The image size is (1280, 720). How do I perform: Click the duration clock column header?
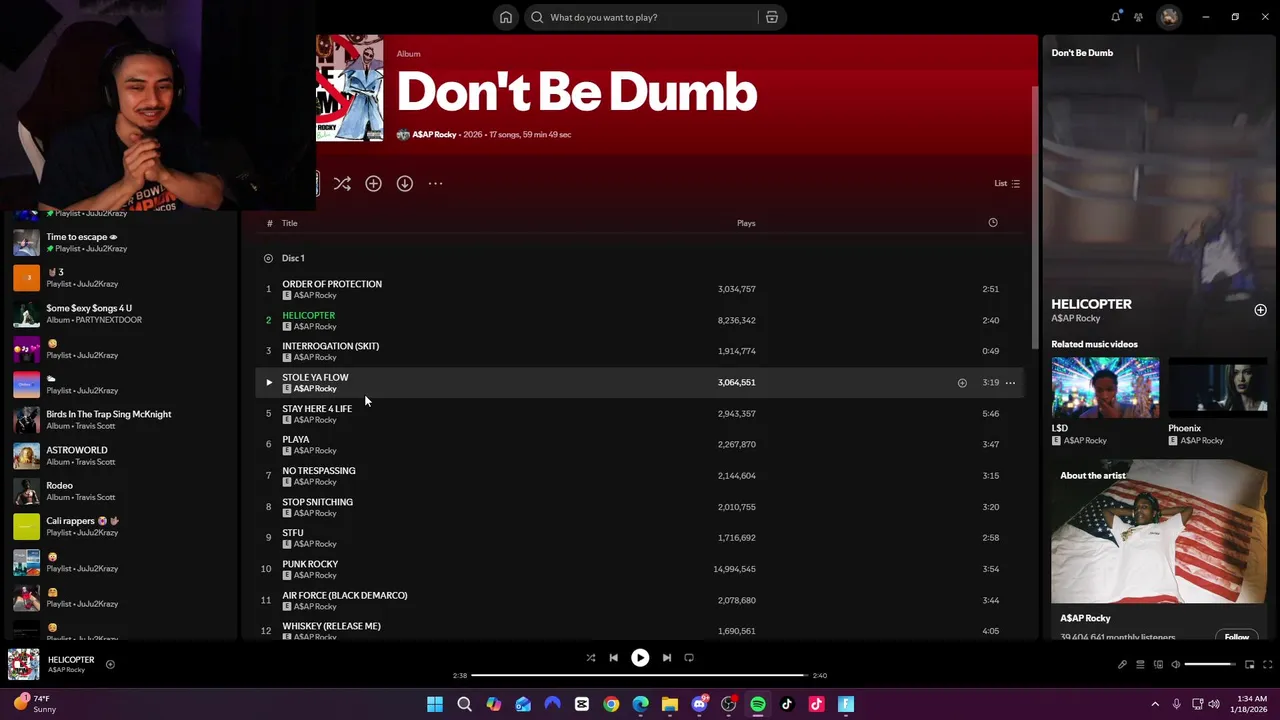(993, 223)
